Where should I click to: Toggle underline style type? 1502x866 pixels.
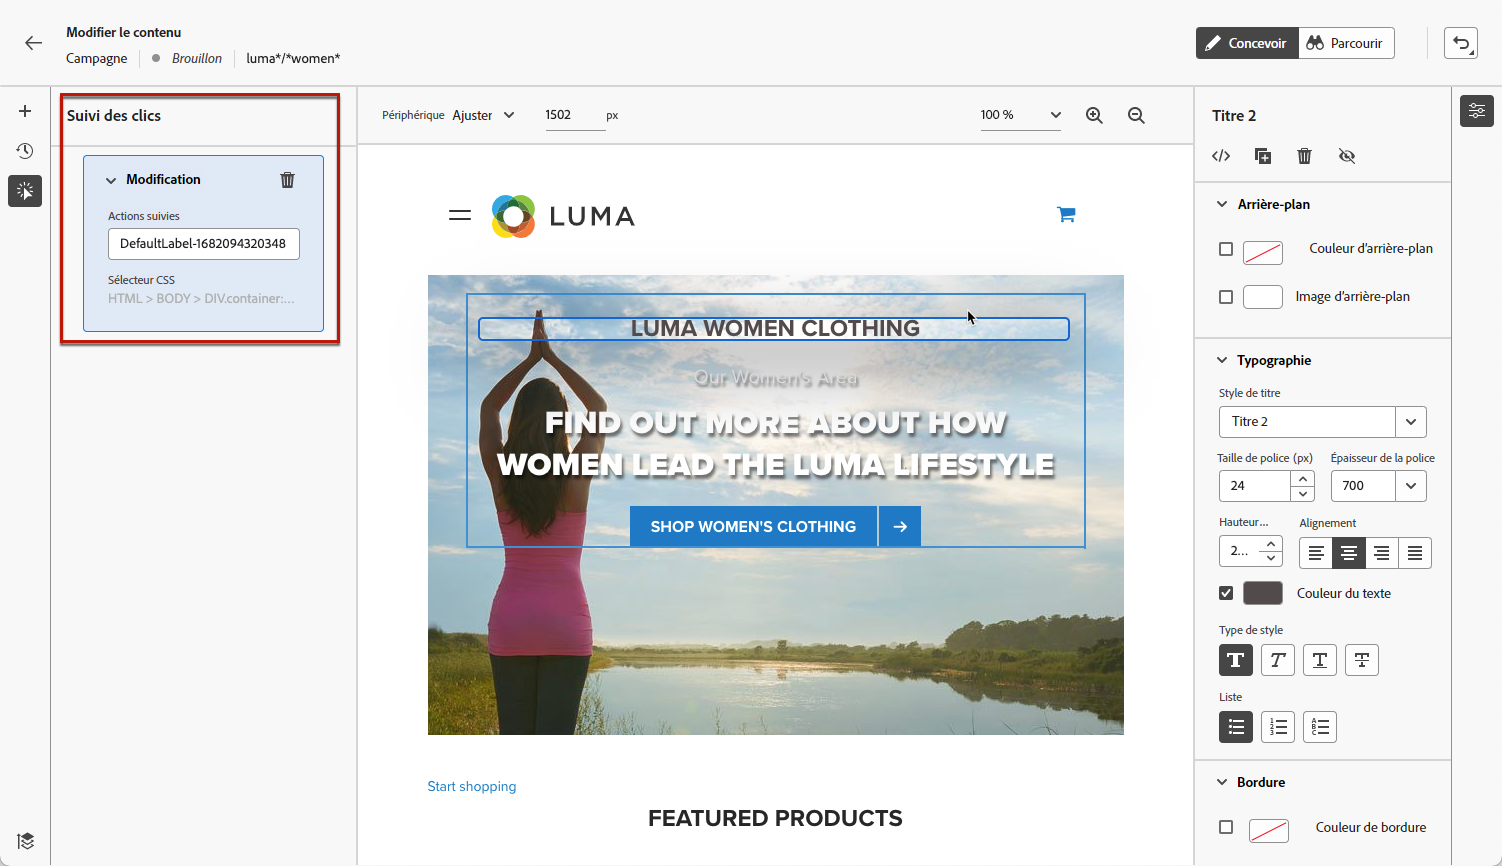1320,660
